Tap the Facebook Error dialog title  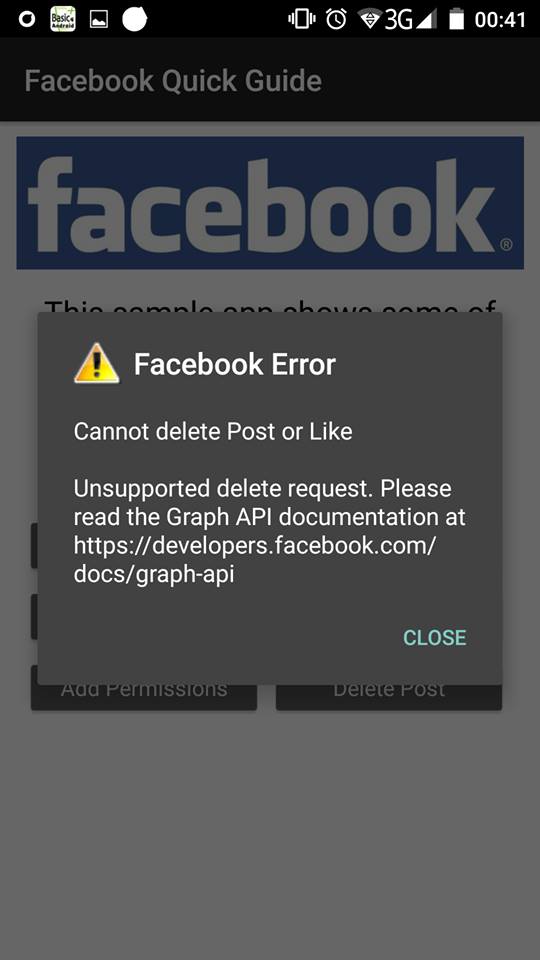pos(234,364)
